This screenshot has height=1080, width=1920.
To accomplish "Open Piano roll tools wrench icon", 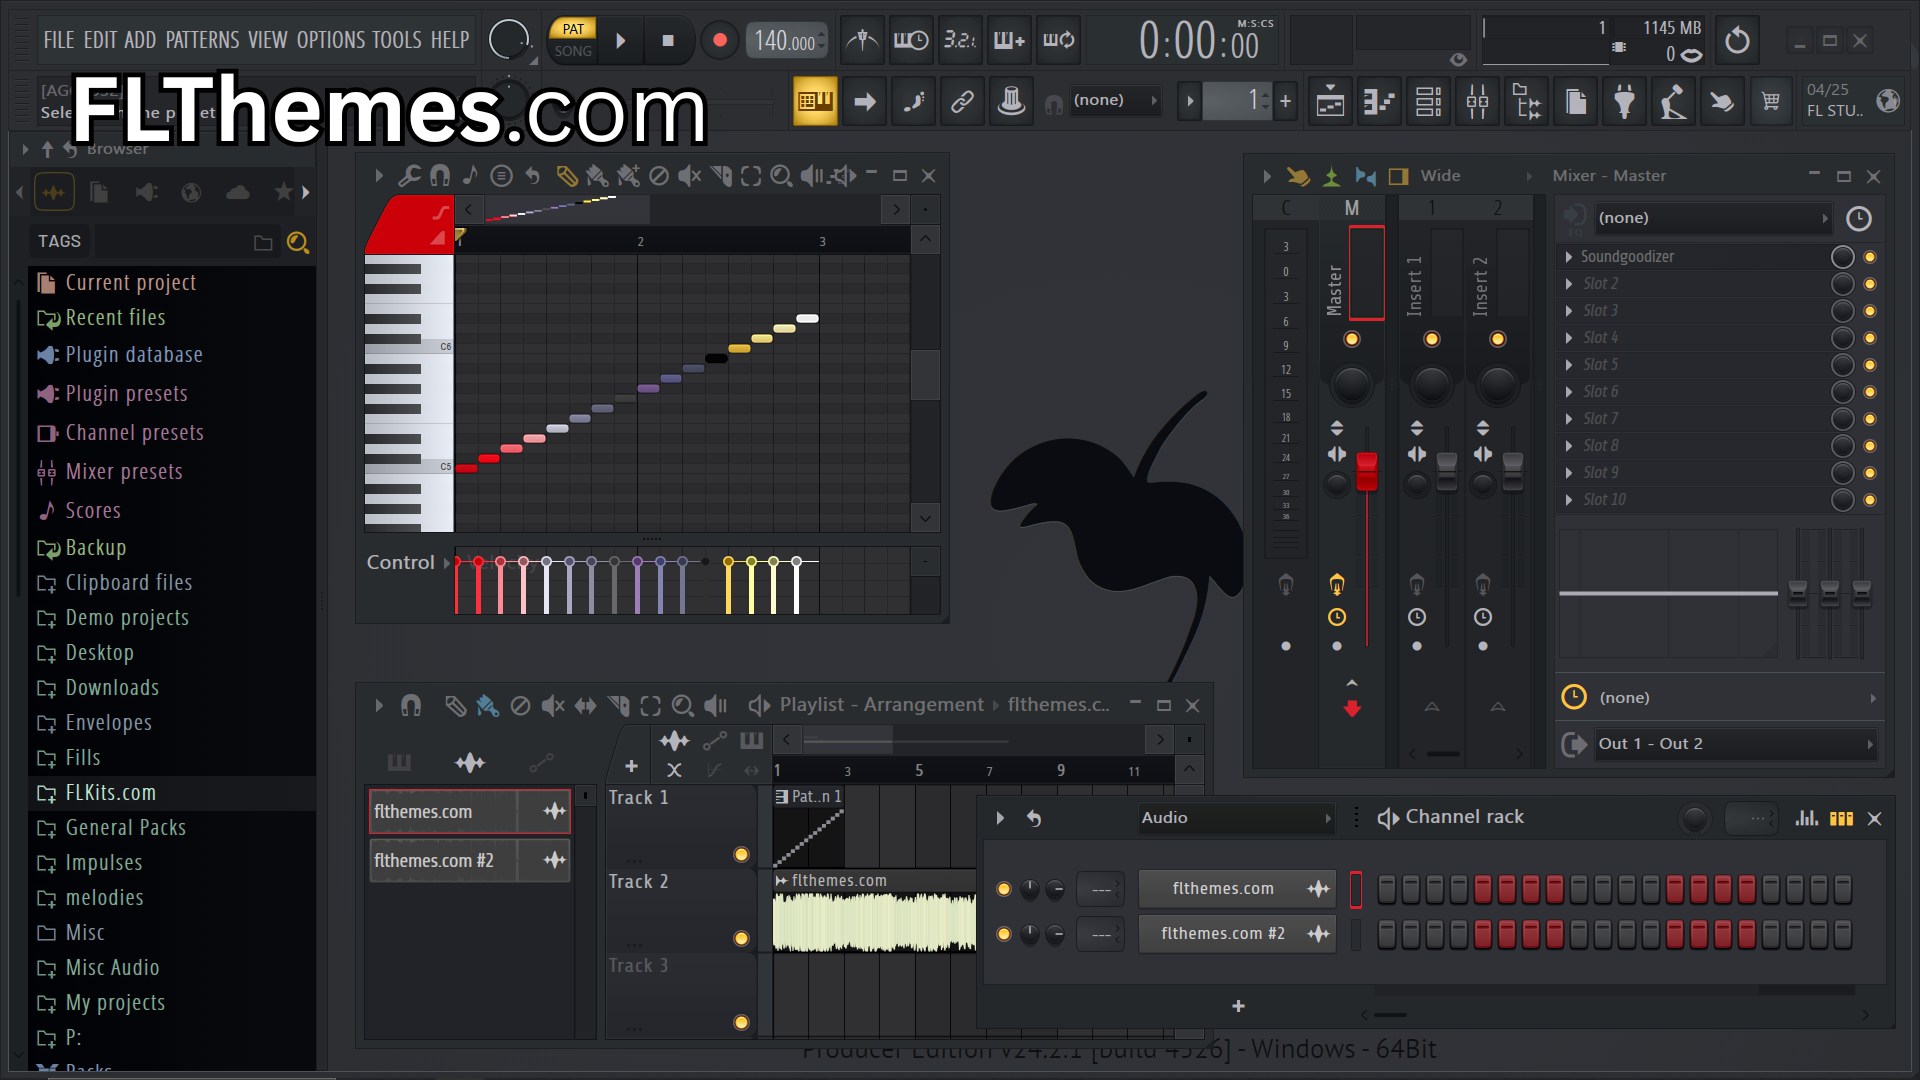I will (408, 176).
